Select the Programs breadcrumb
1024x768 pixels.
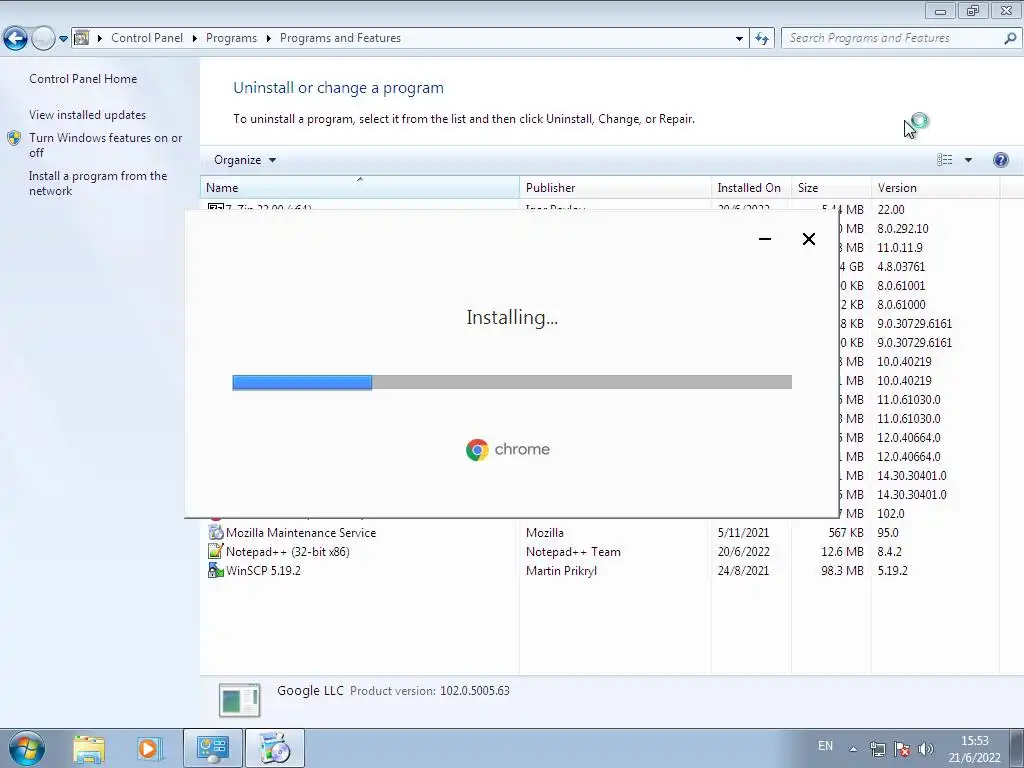point(231,38)
